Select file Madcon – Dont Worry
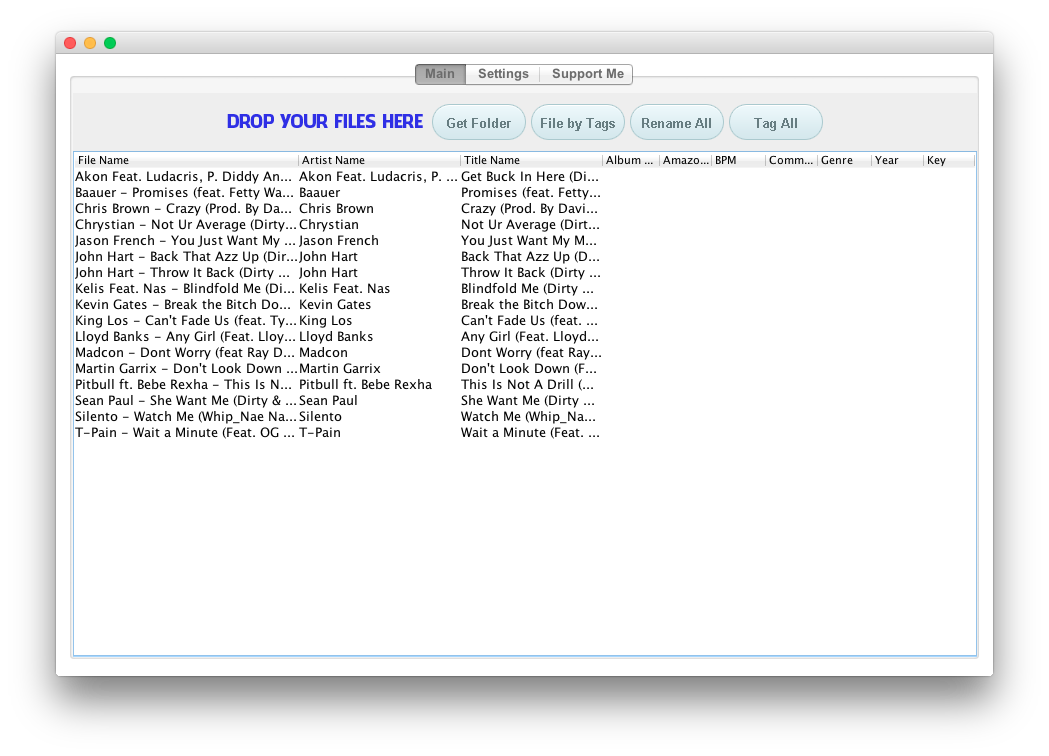Image resolution: width=1049 pixels, height=756 pixels. click(186, 353)
